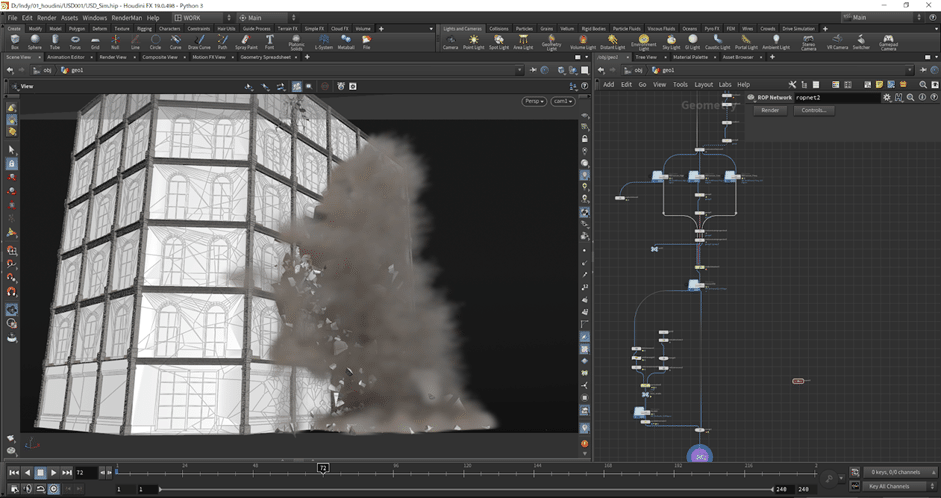This screenshot has width=941, height=498.
Task: Click the Render button on ropnet2
Action: (770, 110)
